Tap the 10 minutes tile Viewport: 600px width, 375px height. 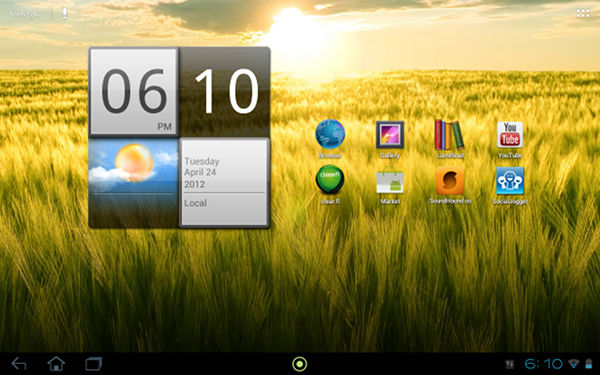(225, 92)
